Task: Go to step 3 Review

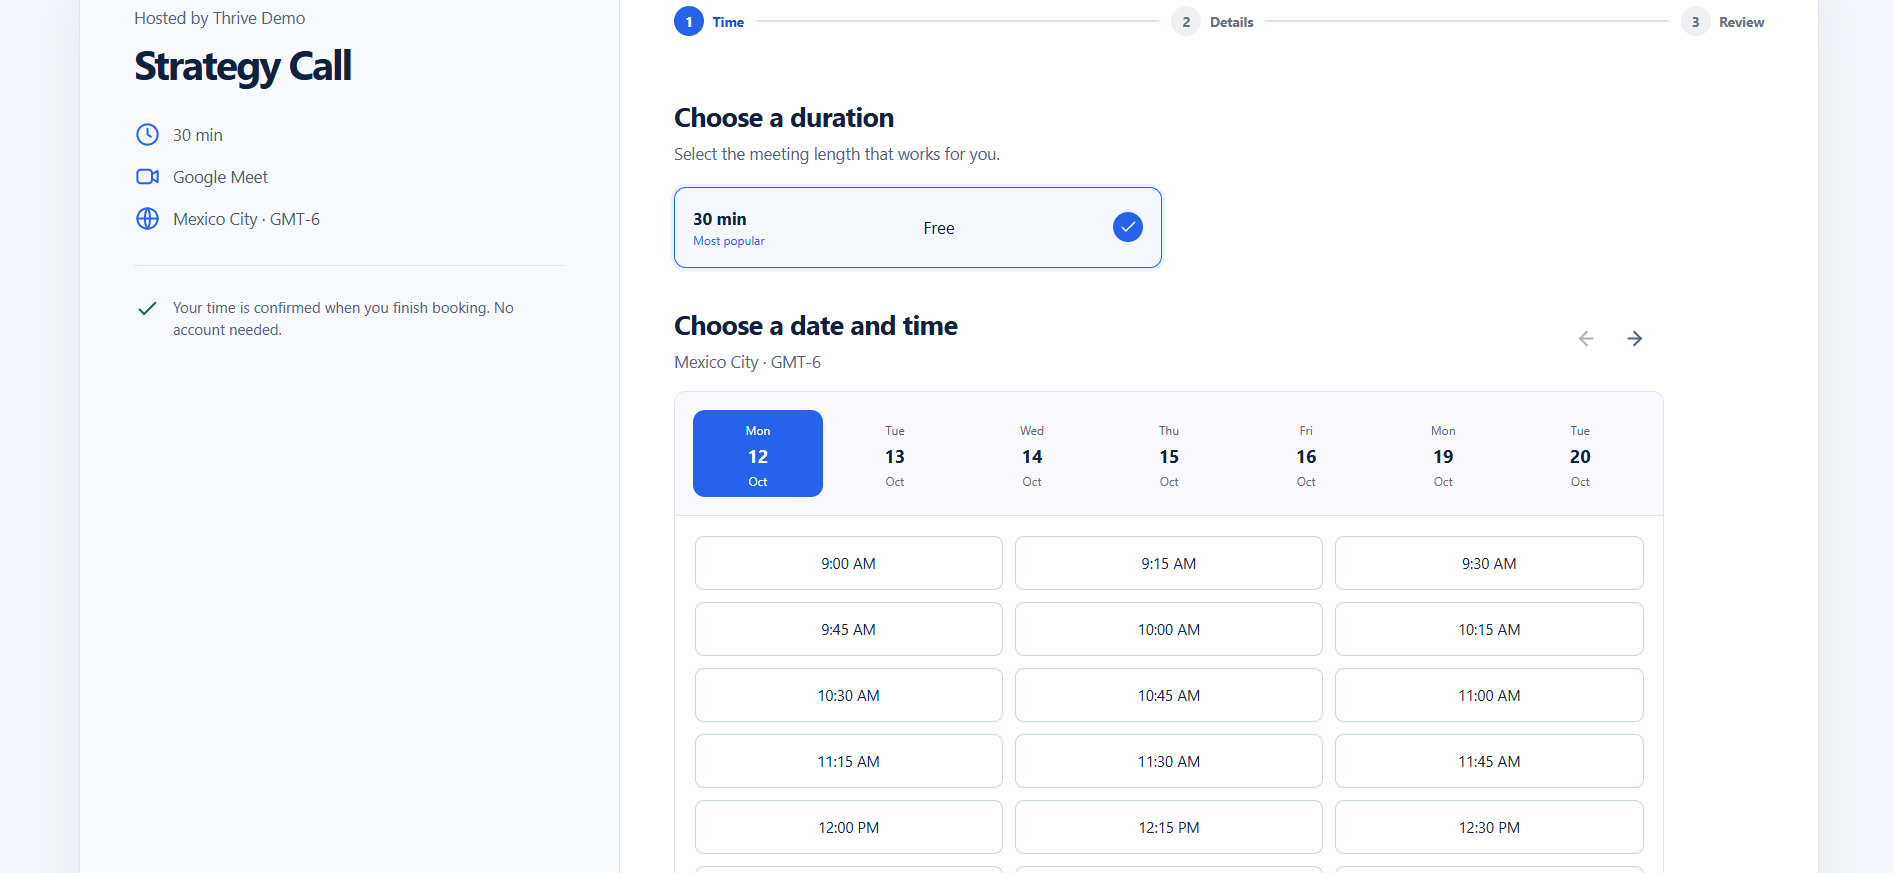Action: click(x=1722, y=21)
